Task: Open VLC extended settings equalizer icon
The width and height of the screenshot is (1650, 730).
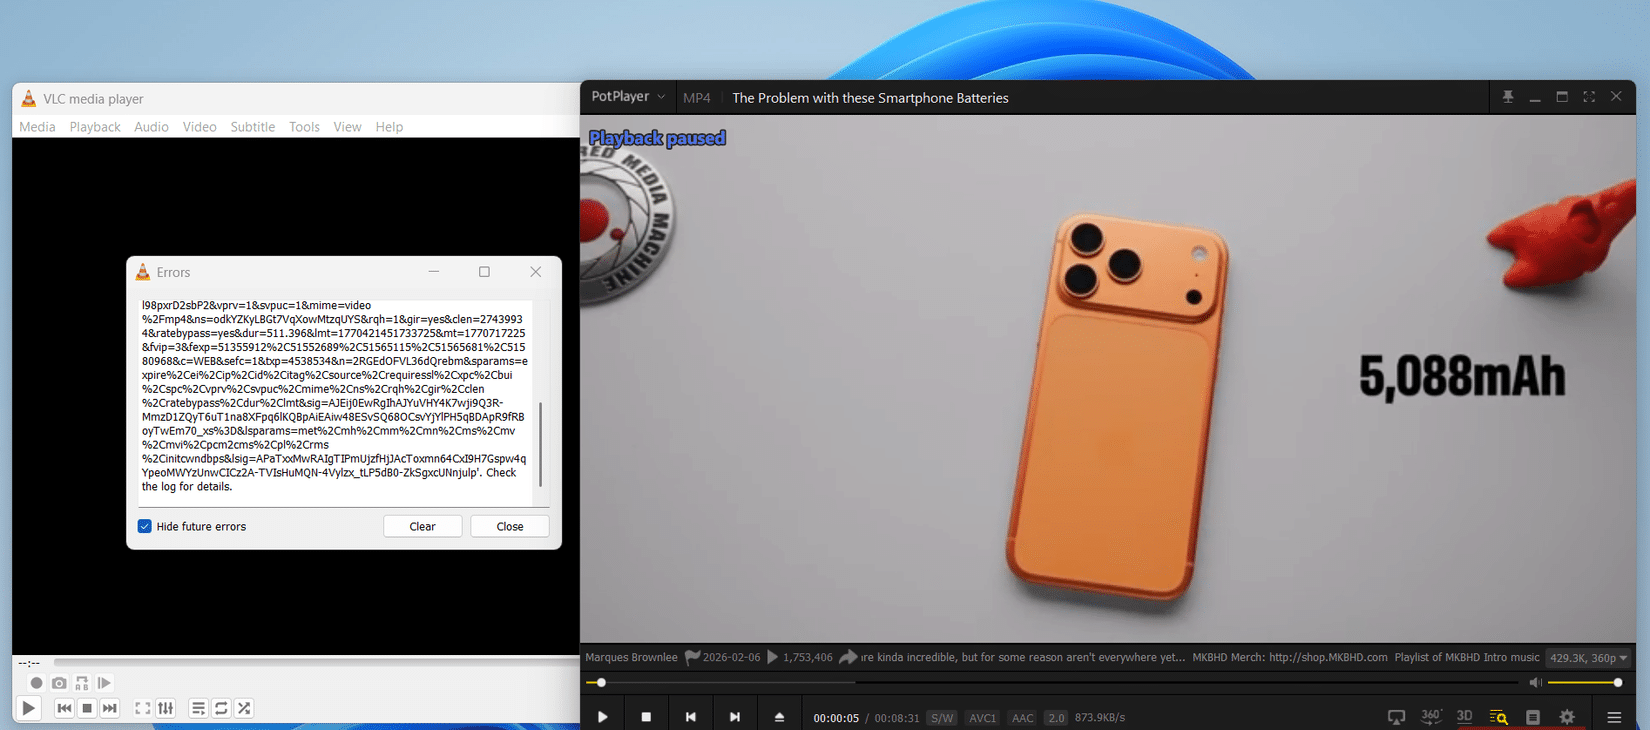Action: (166, 708)
